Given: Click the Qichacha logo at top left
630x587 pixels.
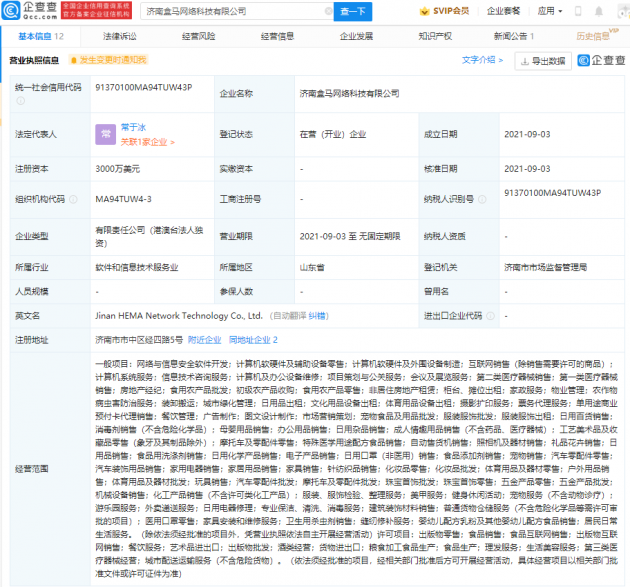Looking at the screenshot, I should [30, 11].
